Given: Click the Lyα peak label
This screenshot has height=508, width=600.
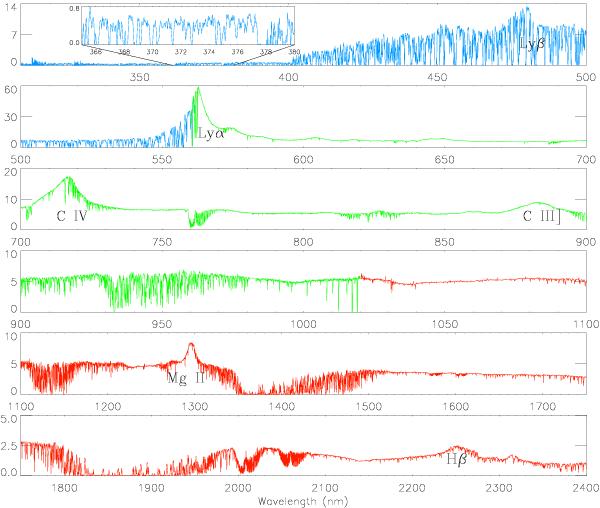Looking at the screenshot, I should pyautogui.click(x=211, y=133).
